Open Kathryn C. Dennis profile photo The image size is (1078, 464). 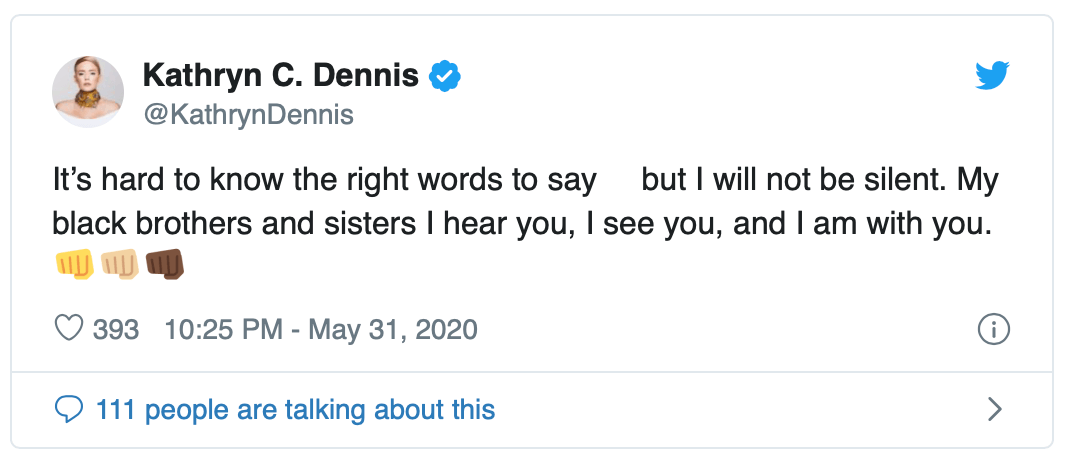(88, 91)
